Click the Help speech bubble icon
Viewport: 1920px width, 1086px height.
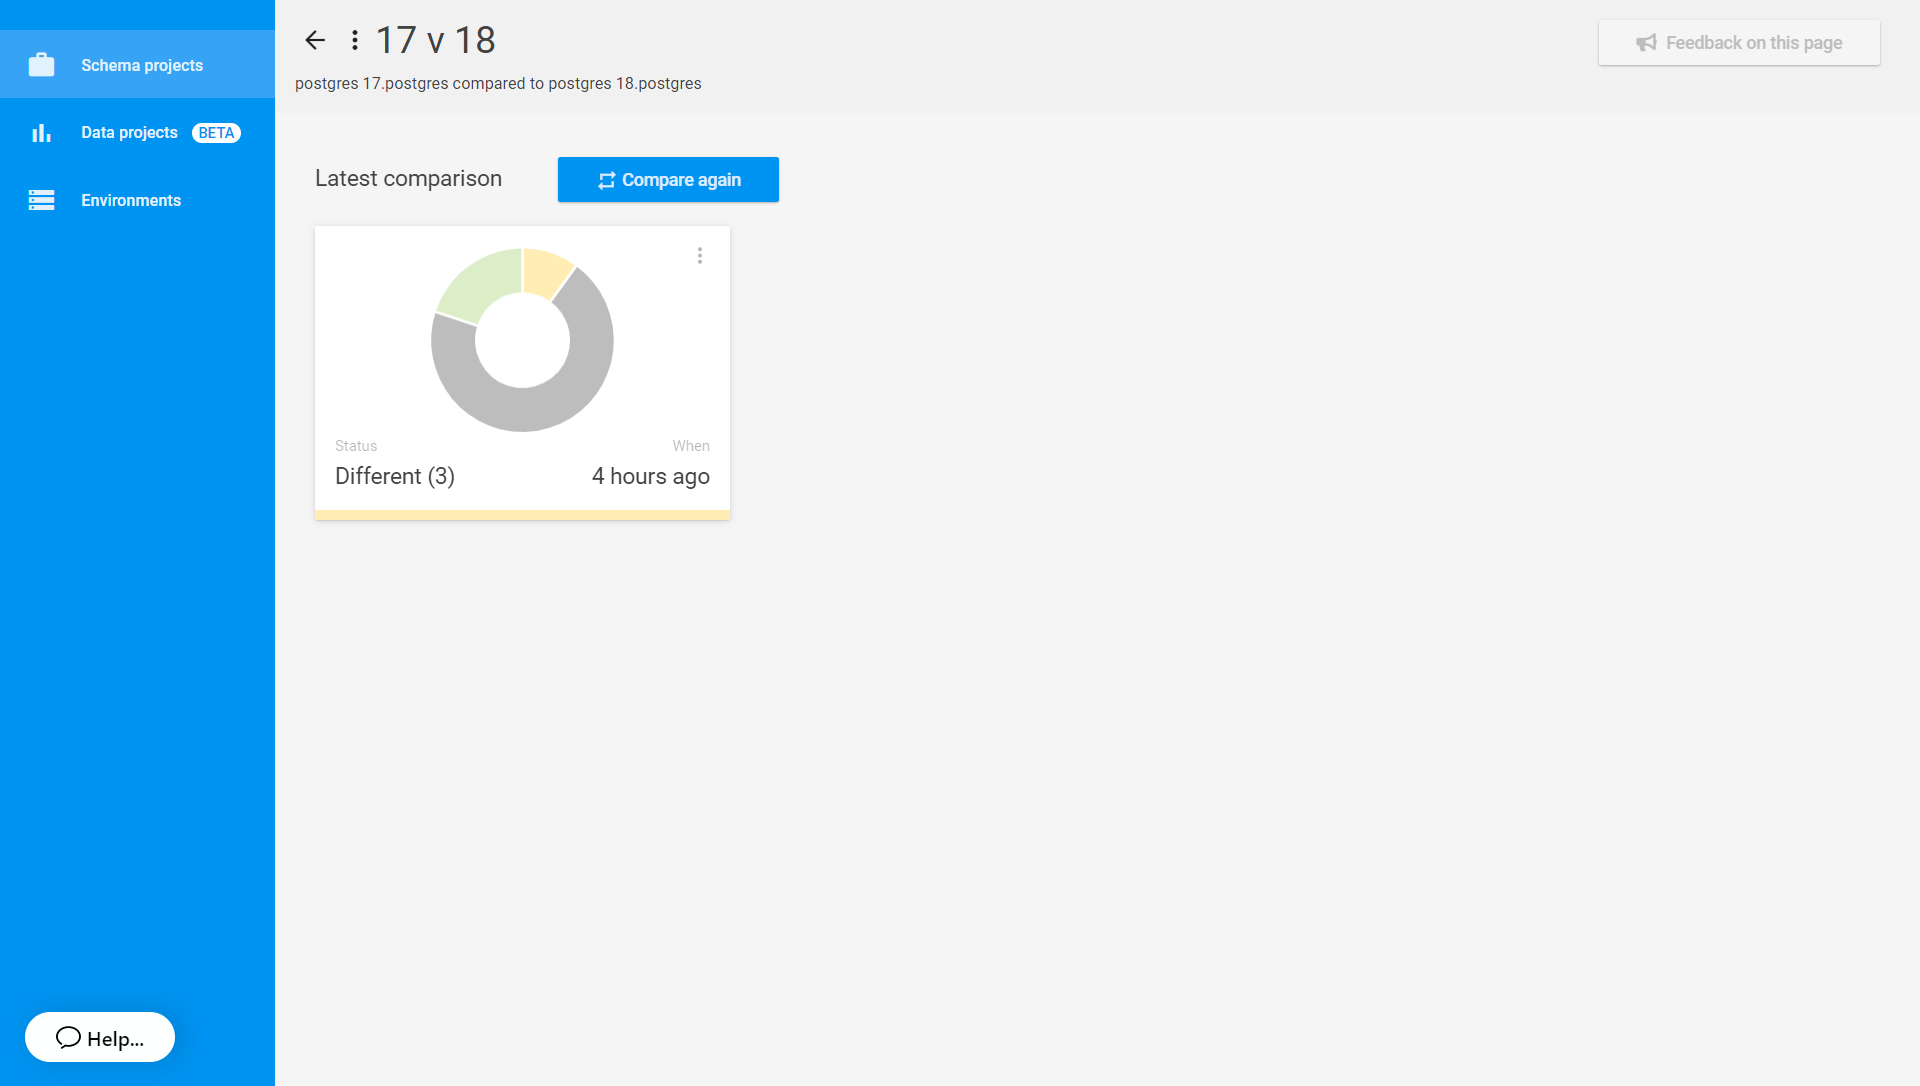click(68, 1037)
